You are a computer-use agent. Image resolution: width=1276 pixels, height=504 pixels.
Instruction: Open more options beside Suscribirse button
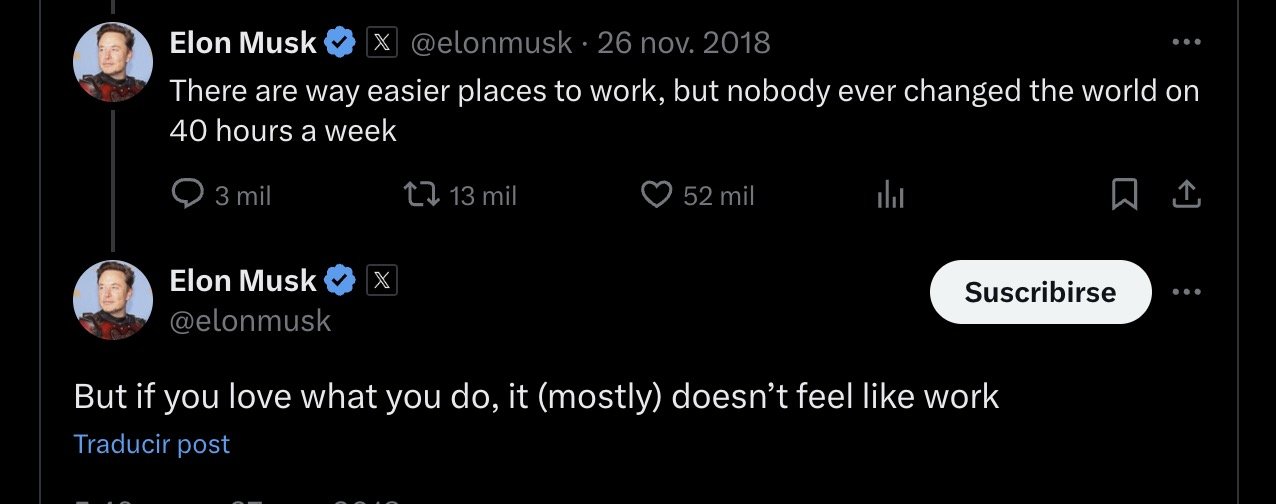pyautogui.click(x=1185, y=292)
